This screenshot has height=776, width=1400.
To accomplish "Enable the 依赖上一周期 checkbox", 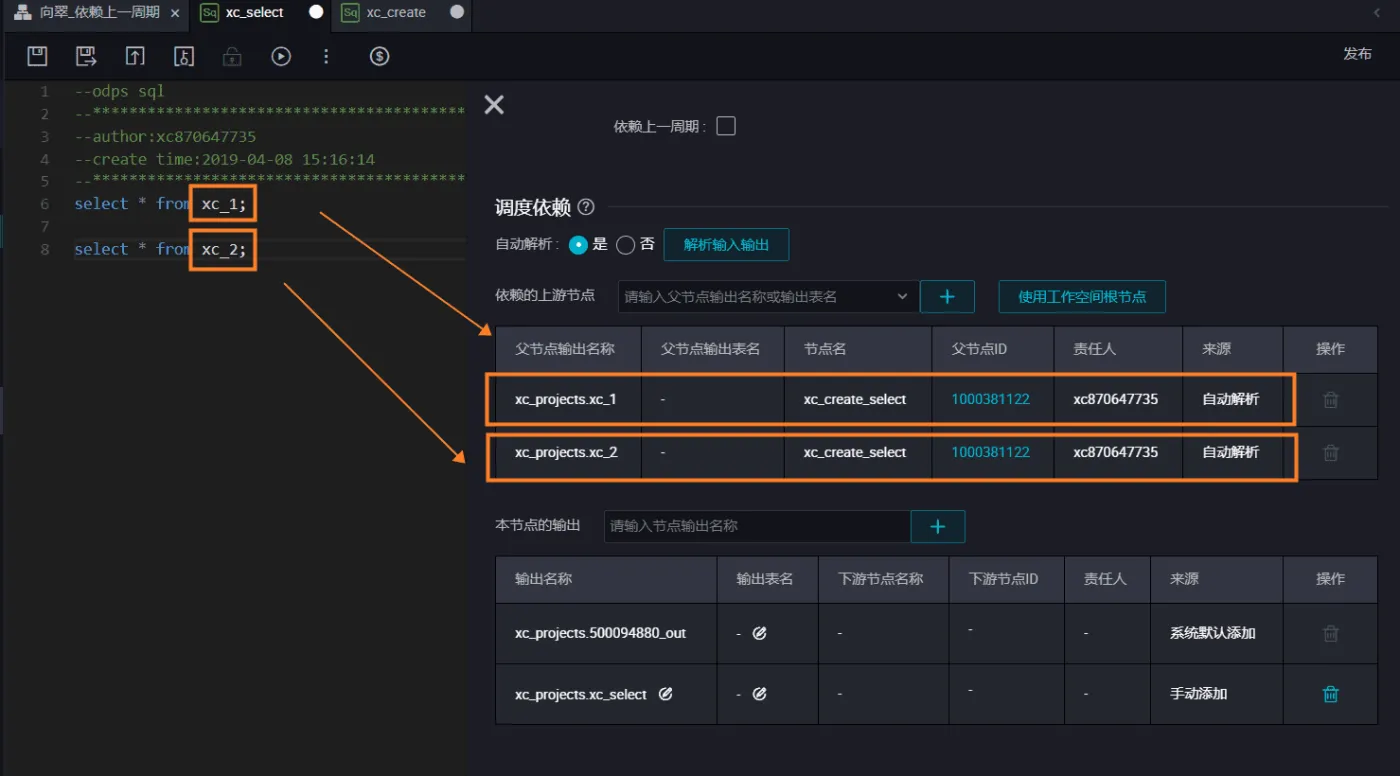I will click(726, 126).
